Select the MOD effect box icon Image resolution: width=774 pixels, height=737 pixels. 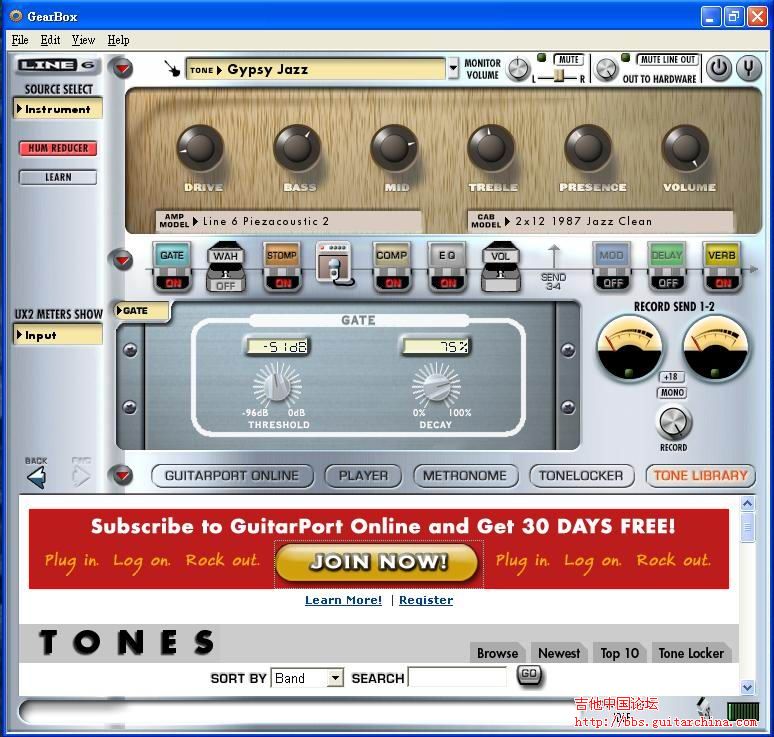pyautogui.click(x=611, y=255)
